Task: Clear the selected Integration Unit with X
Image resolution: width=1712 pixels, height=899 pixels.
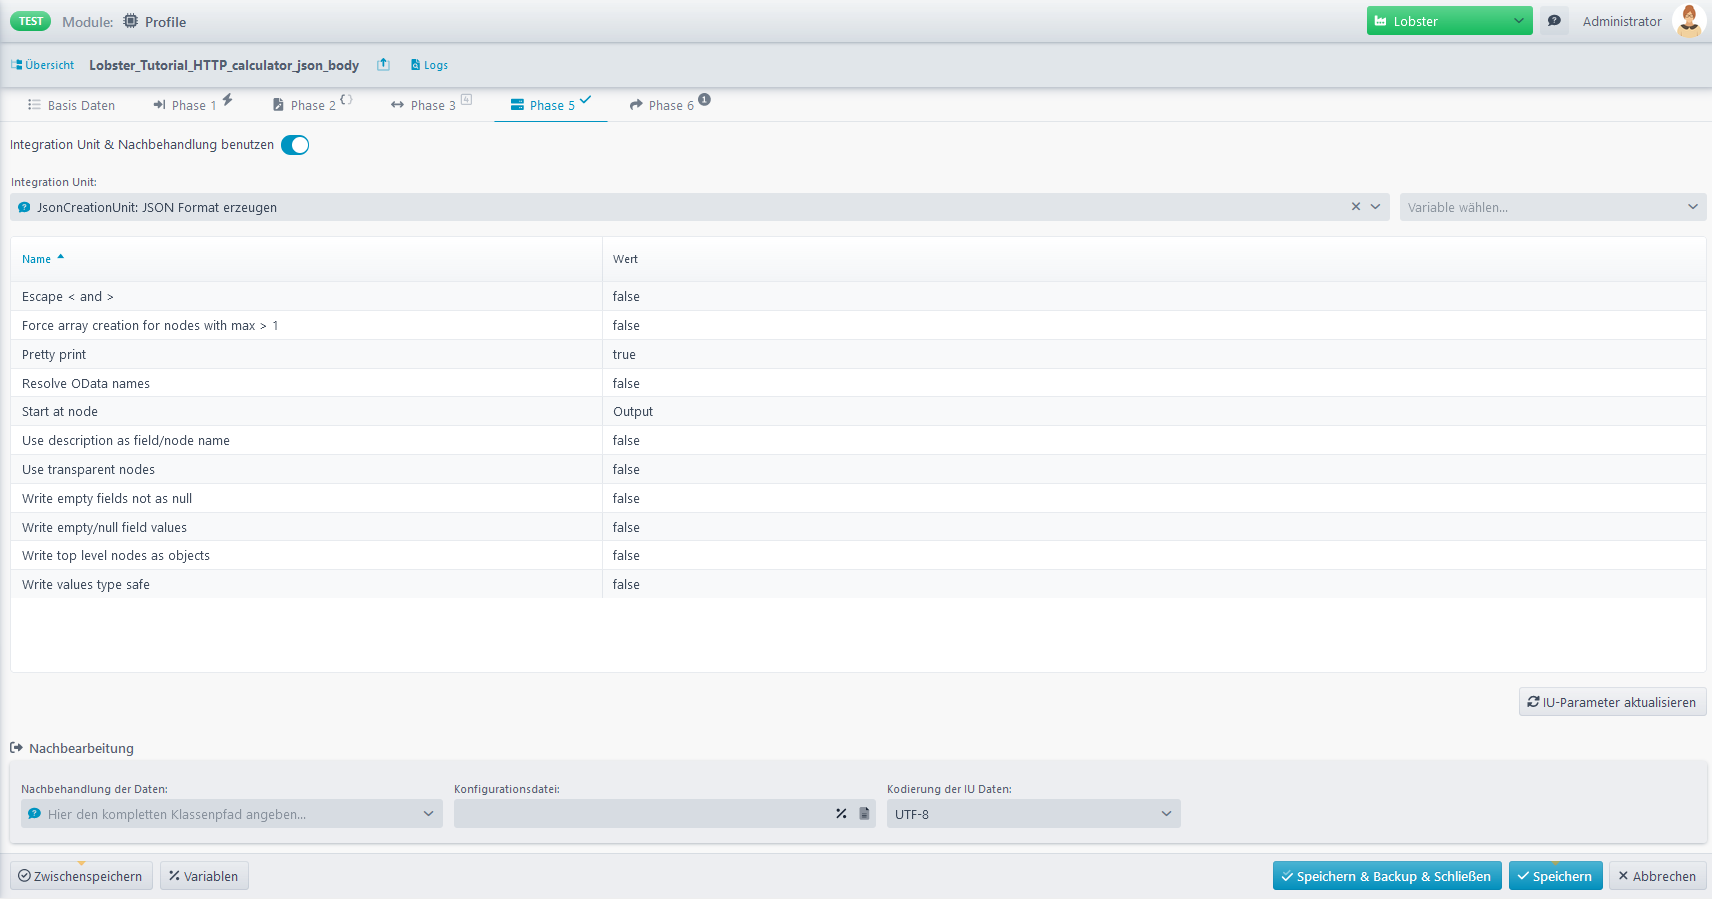Action: pyautogui.click(x=1356, y=207)
